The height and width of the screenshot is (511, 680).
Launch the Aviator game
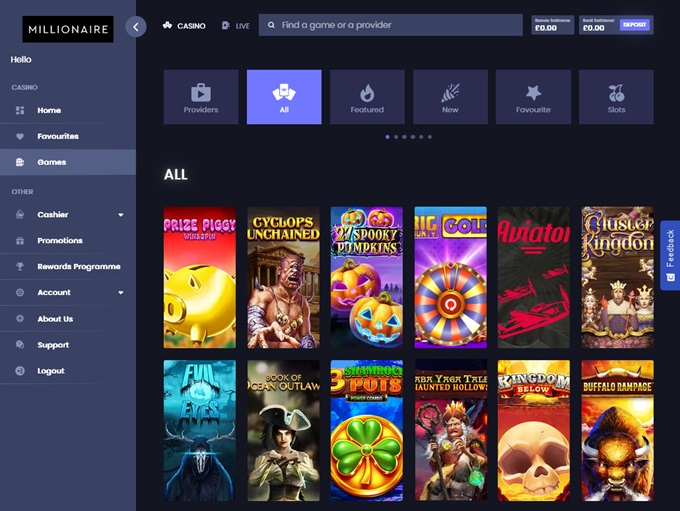click(533, 277)
